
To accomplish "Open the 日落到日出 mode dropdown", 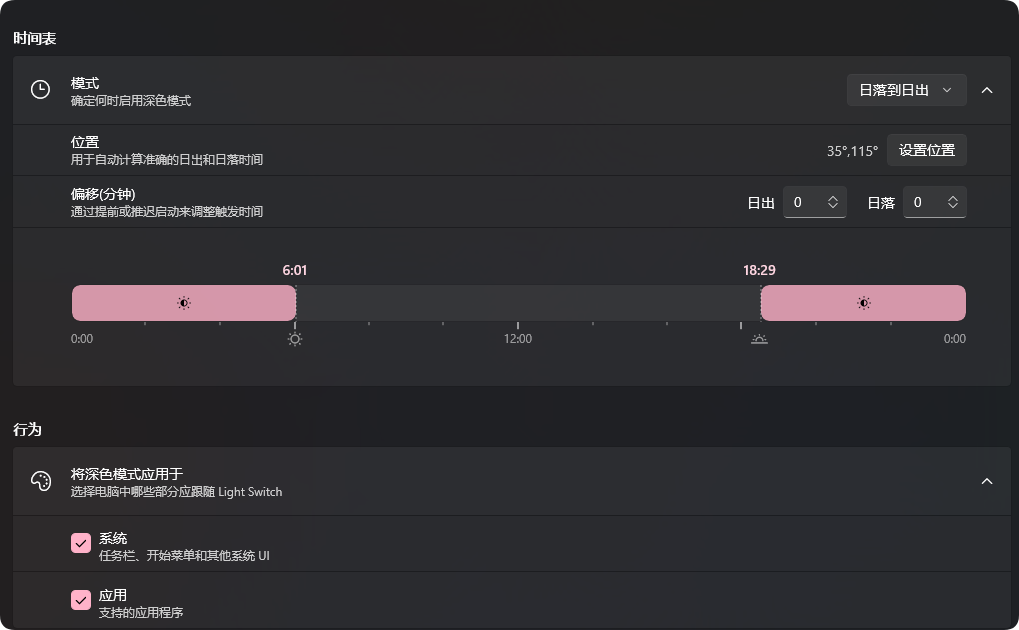I will click(x=907, y=90).
